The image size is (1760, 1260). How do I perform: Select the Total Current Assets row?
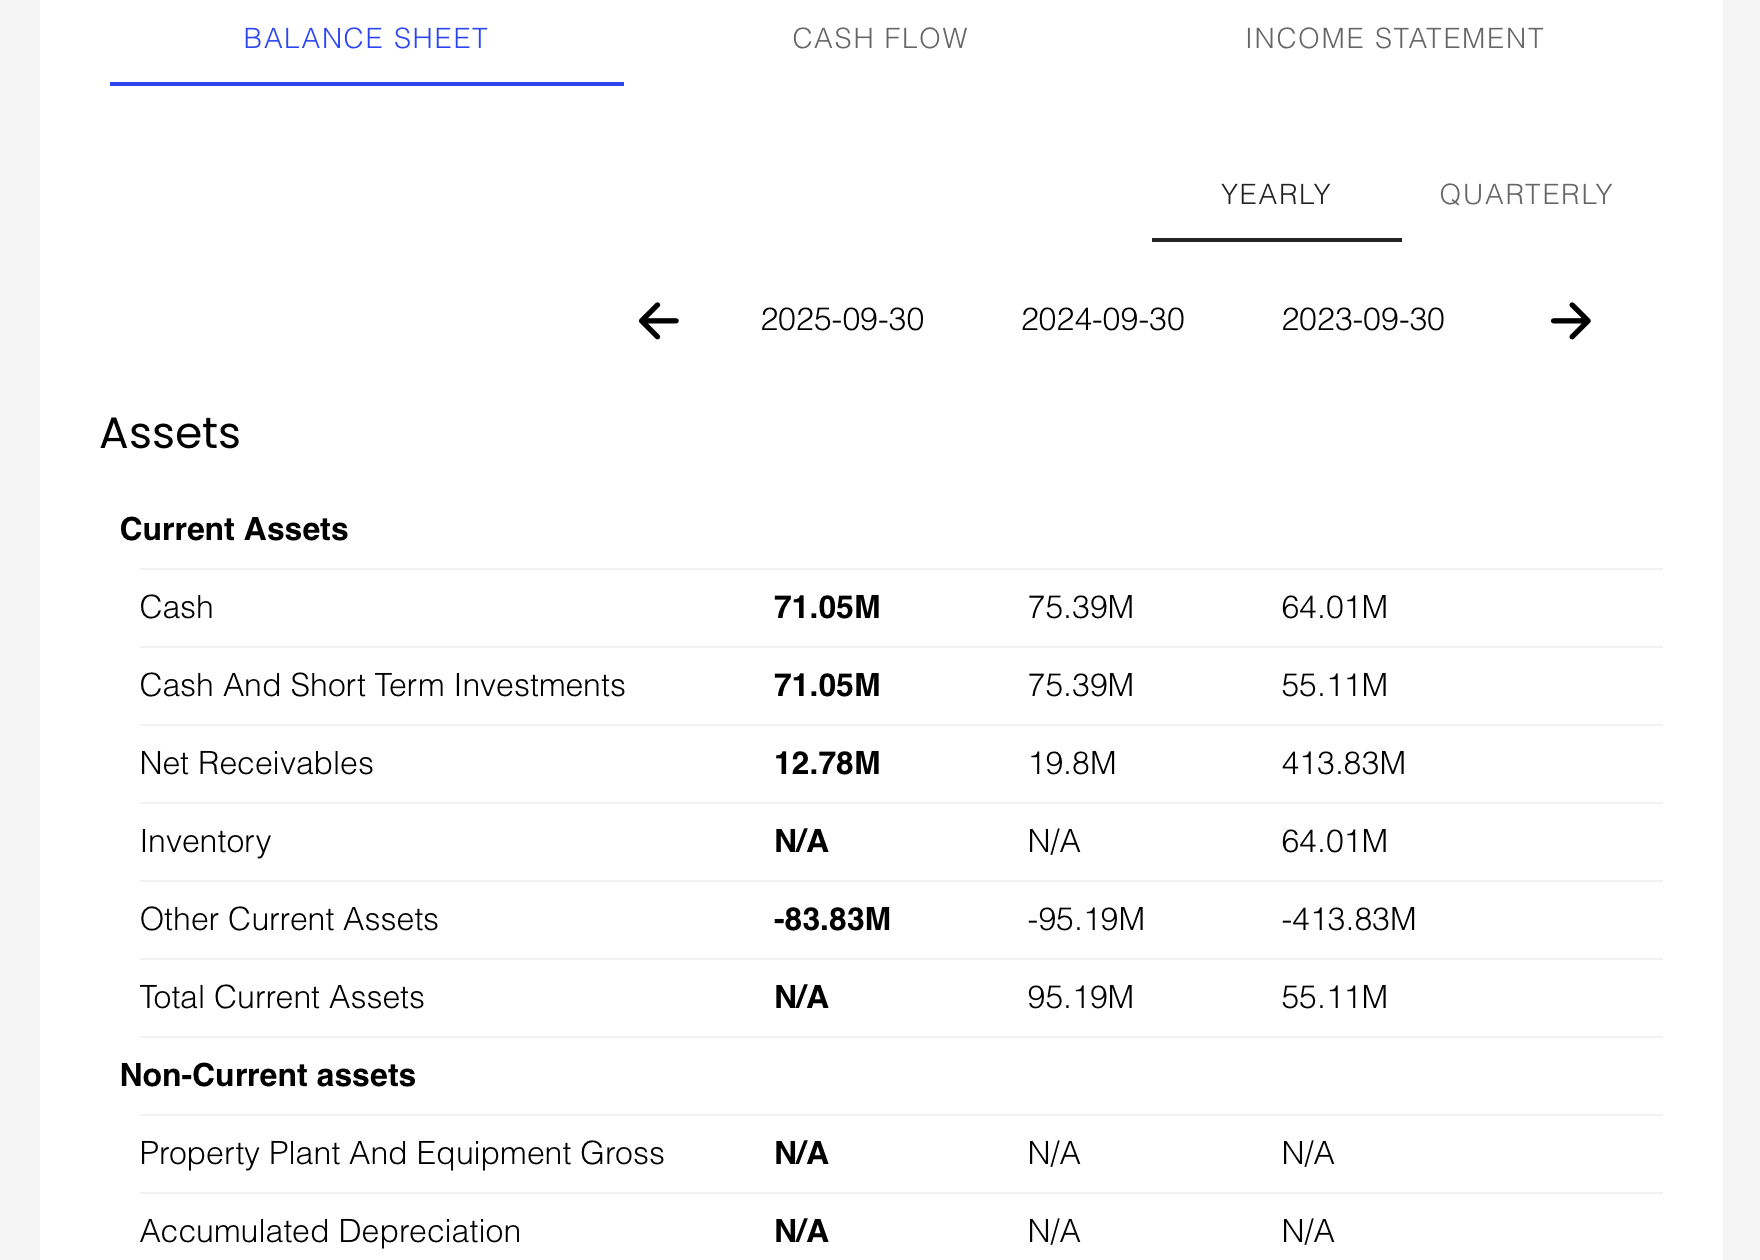click(x=282, y=997)
